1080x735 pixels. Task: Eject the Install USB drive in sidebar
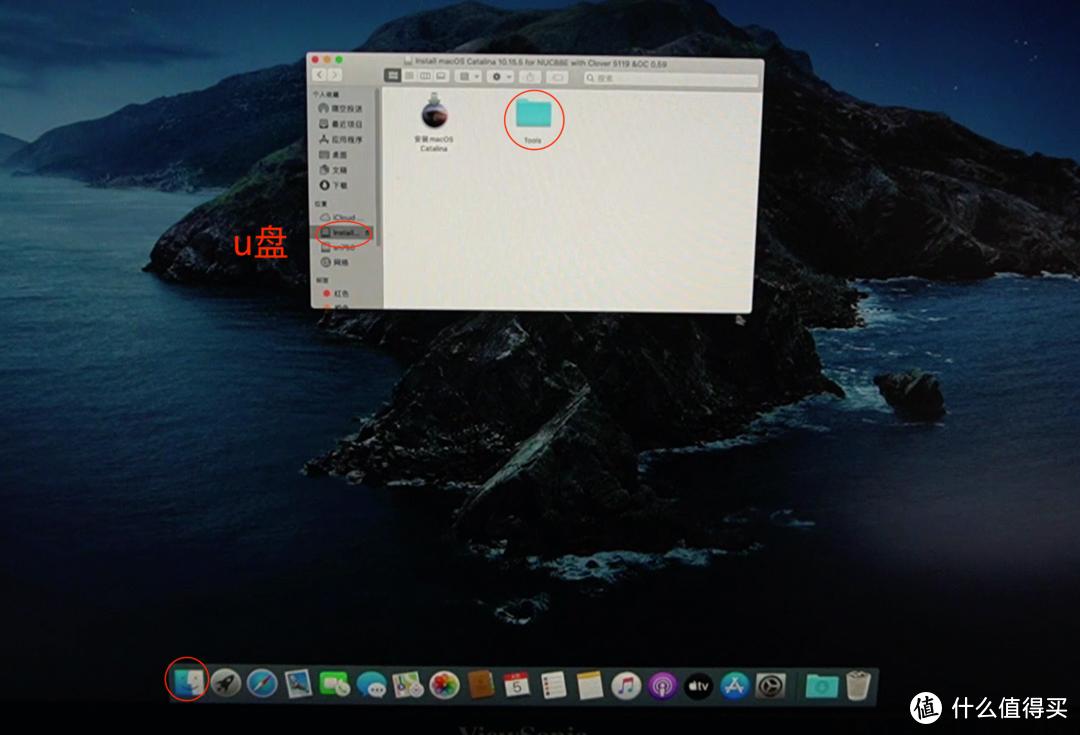click(368, 232)
